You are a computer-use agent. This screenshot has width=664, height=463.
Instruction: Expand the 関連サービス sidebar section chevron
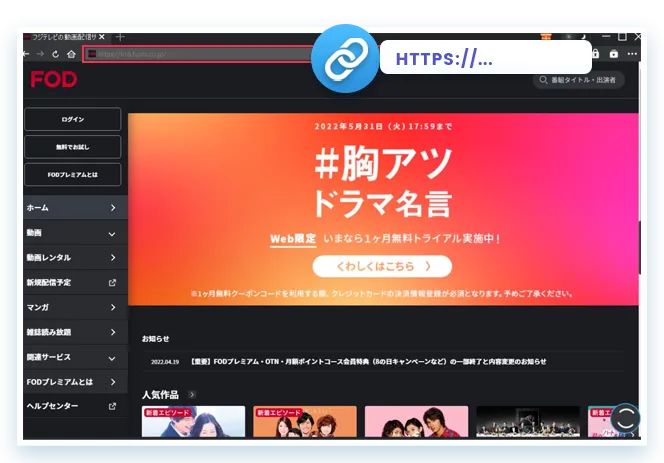(x=112, y=358)
